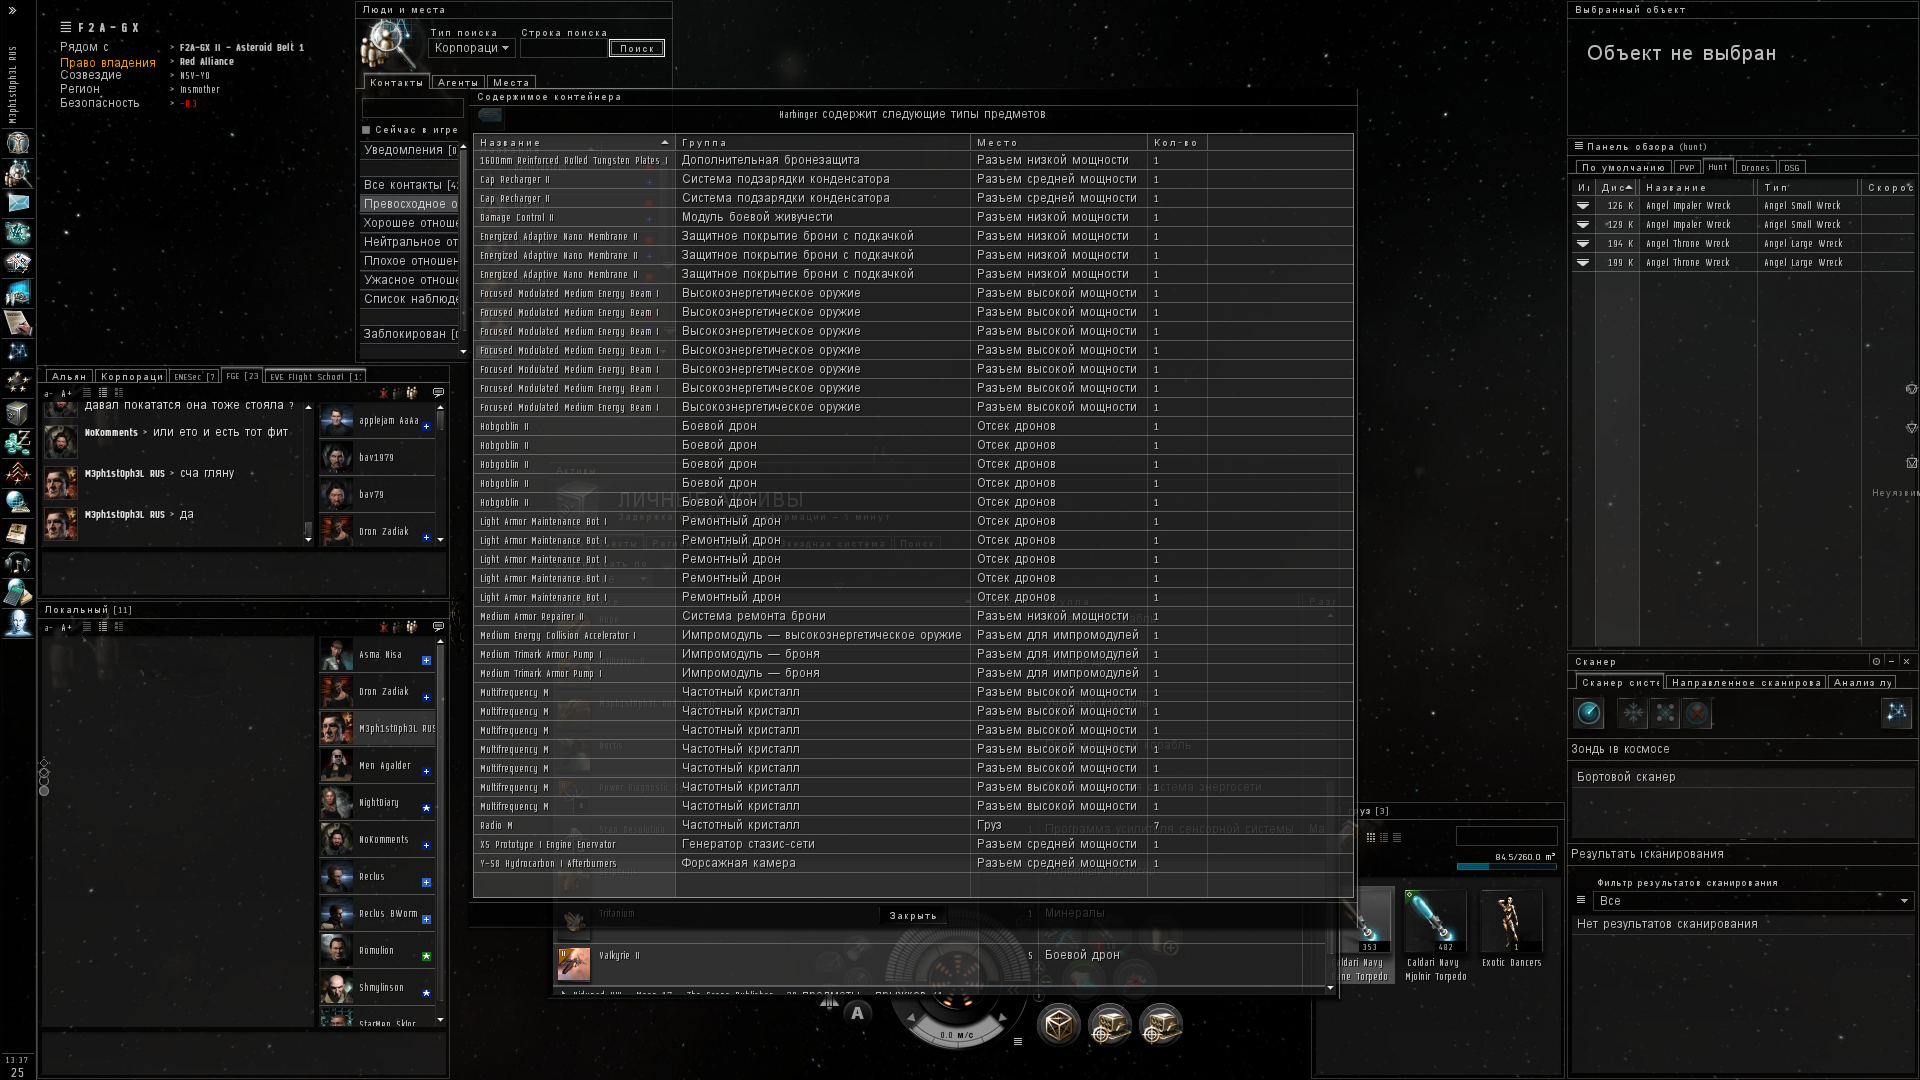Open the Journal book icon
Image resolution: width=1920 pixels, height=1080 pixels.
(18, 532)
